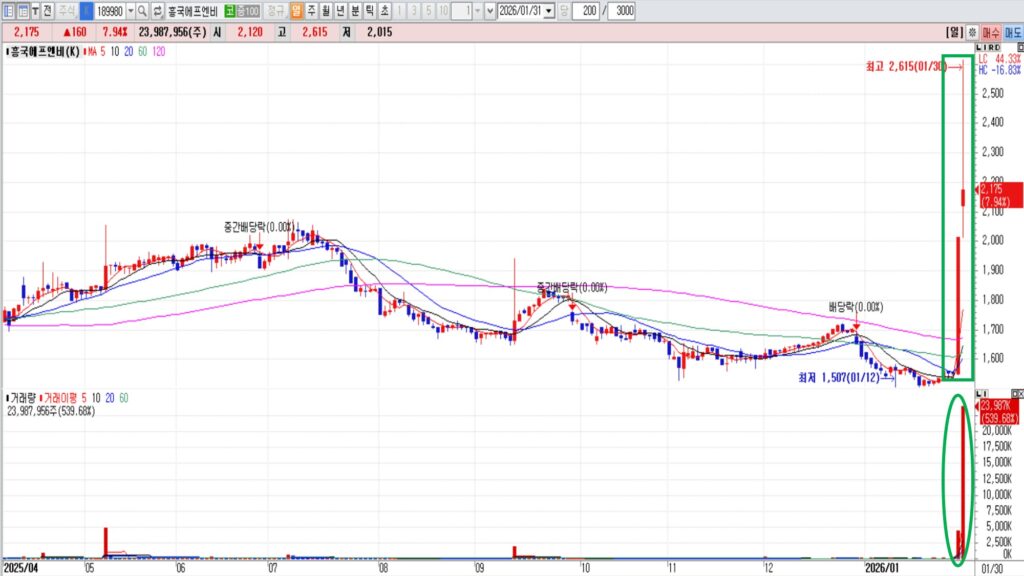Click the magnifier stock search icon
The height and width of the screenshot is (576, 1024).
pyautogui.click(x=142, y=10)
